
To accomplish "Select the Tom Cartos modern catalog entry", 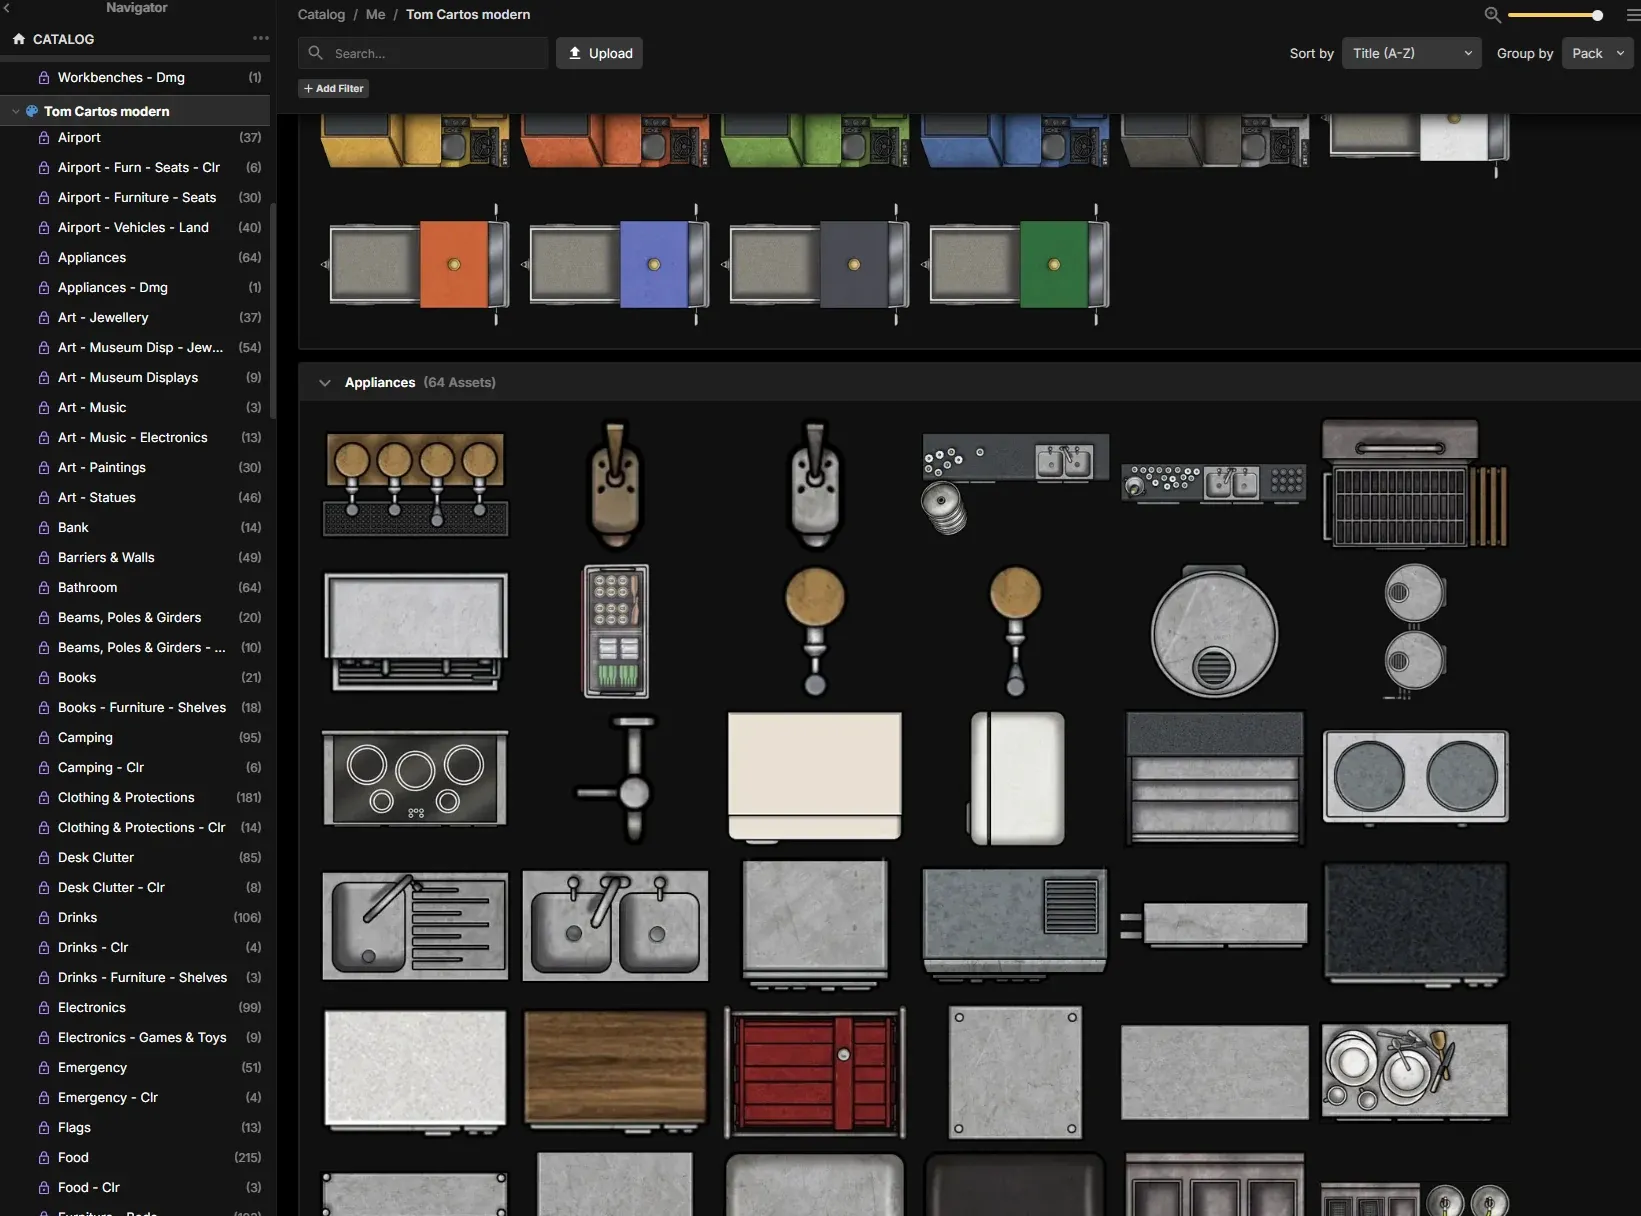I will coord(135,111).
